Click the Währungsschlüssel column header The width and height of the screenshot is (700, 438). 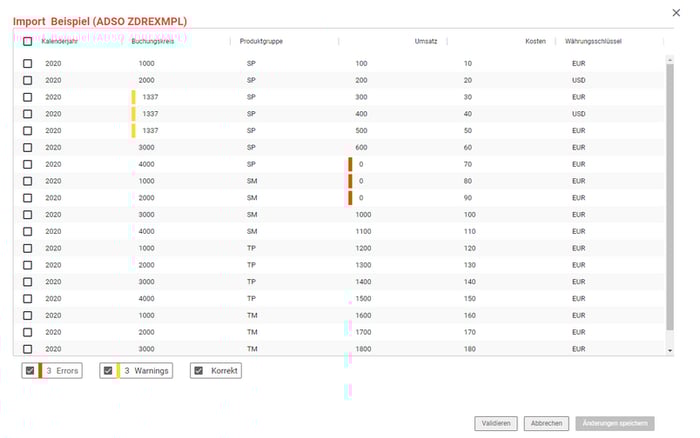pyautogui.click(x=593, y=41)
